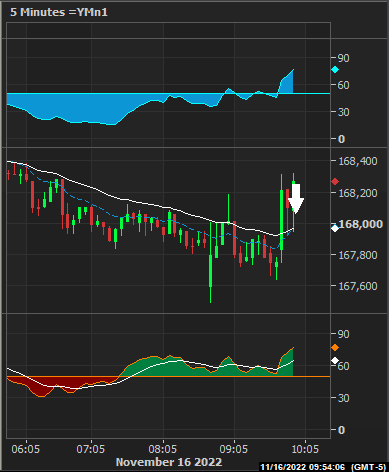Image resolution: width=389 pixels, height=472 pixels.
Task: Click the 90 label on bottom indicator axis
Action: (x=344, y=334)
